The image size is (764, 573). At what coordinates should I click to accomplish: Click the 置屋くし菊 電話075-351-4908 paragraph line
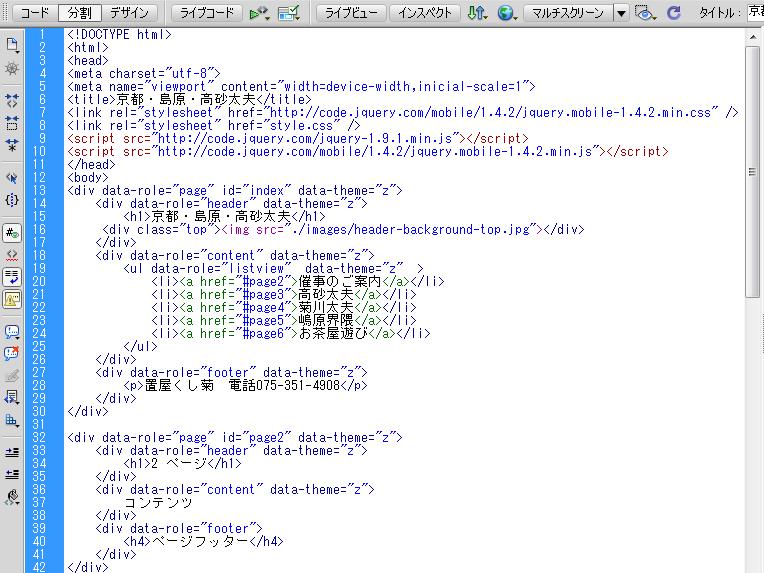(246, 385)
